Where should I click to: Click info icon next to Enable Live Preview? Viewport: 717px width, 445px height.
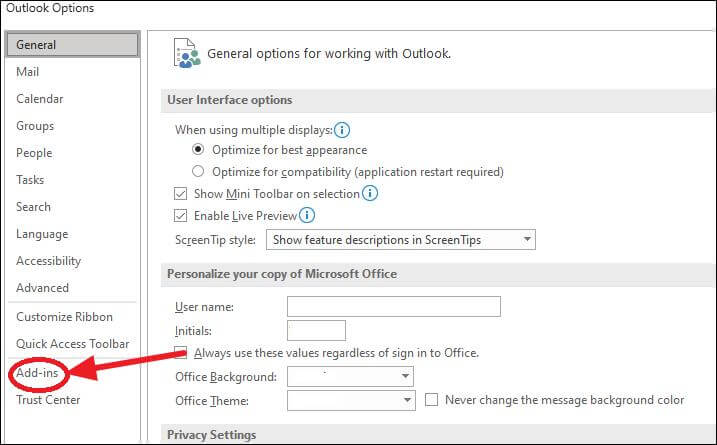pos(307,215)
